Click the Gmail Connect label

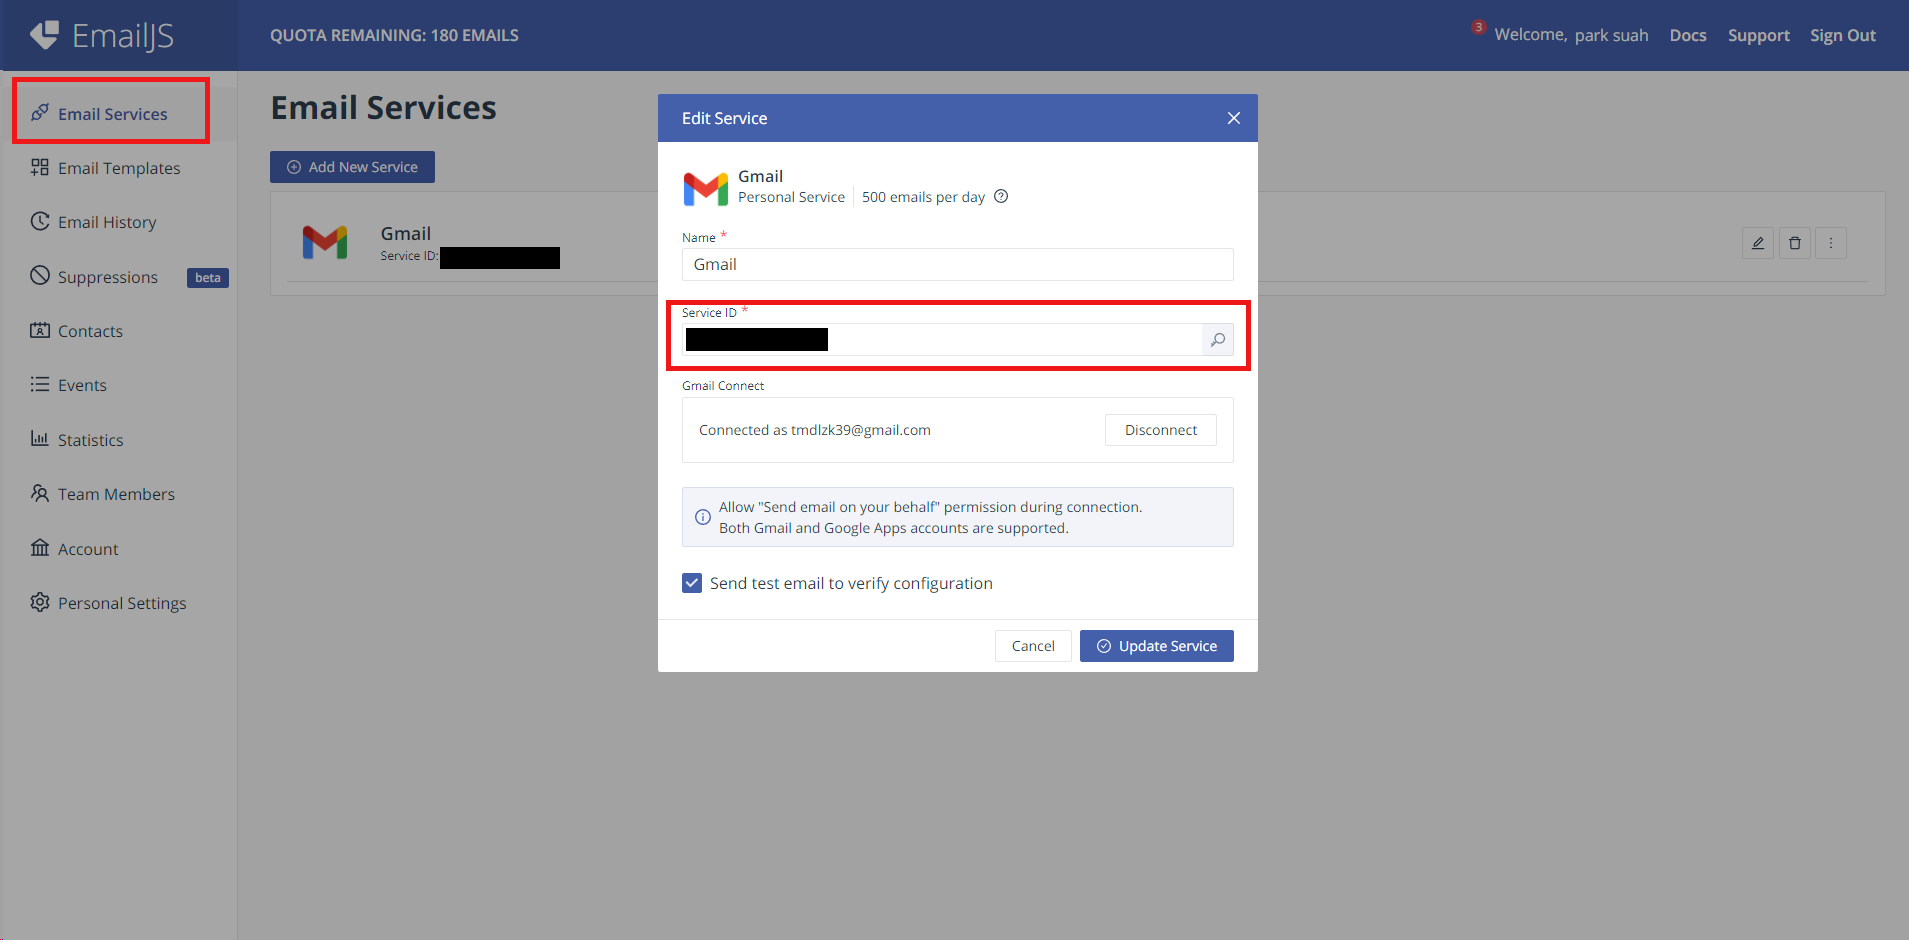(x=723, y=385)
